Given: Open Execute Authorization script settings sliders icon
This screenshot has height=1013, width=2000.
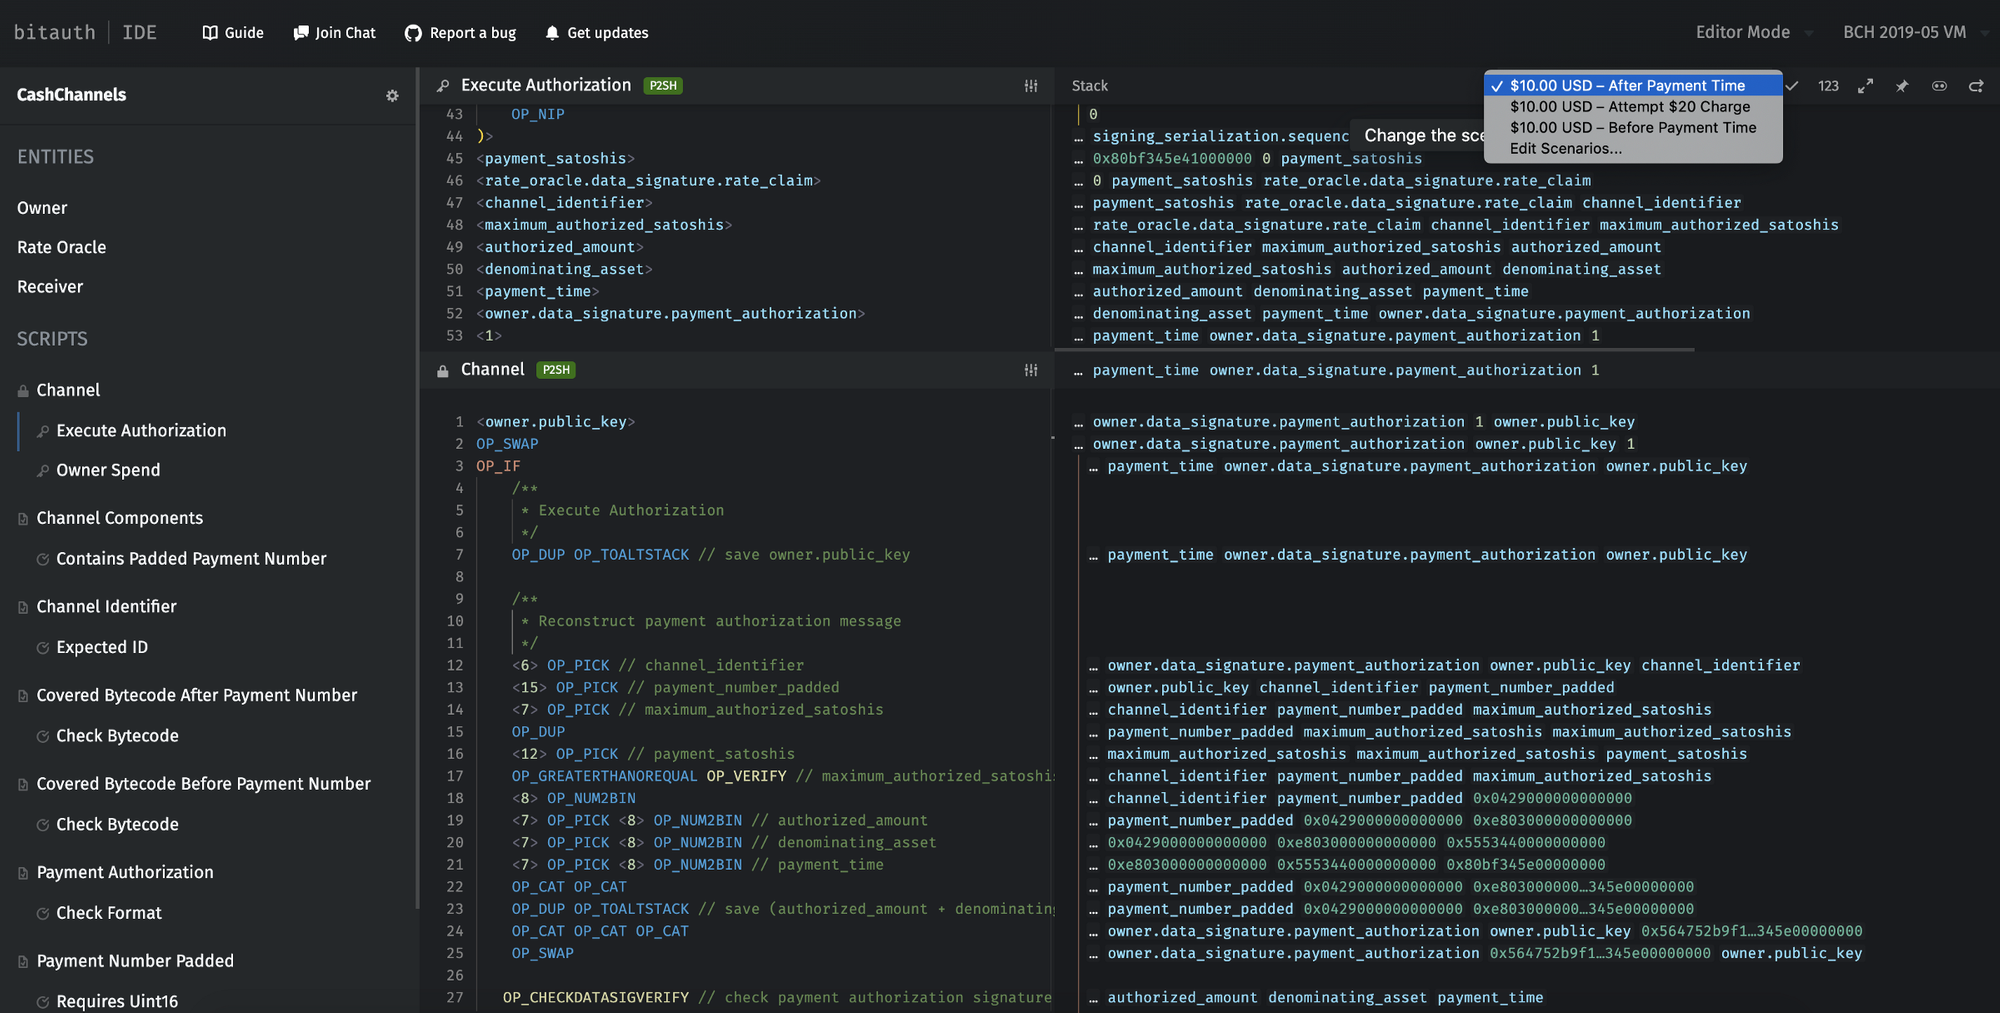Looking at the screenshot, I should click(1030, 86).
